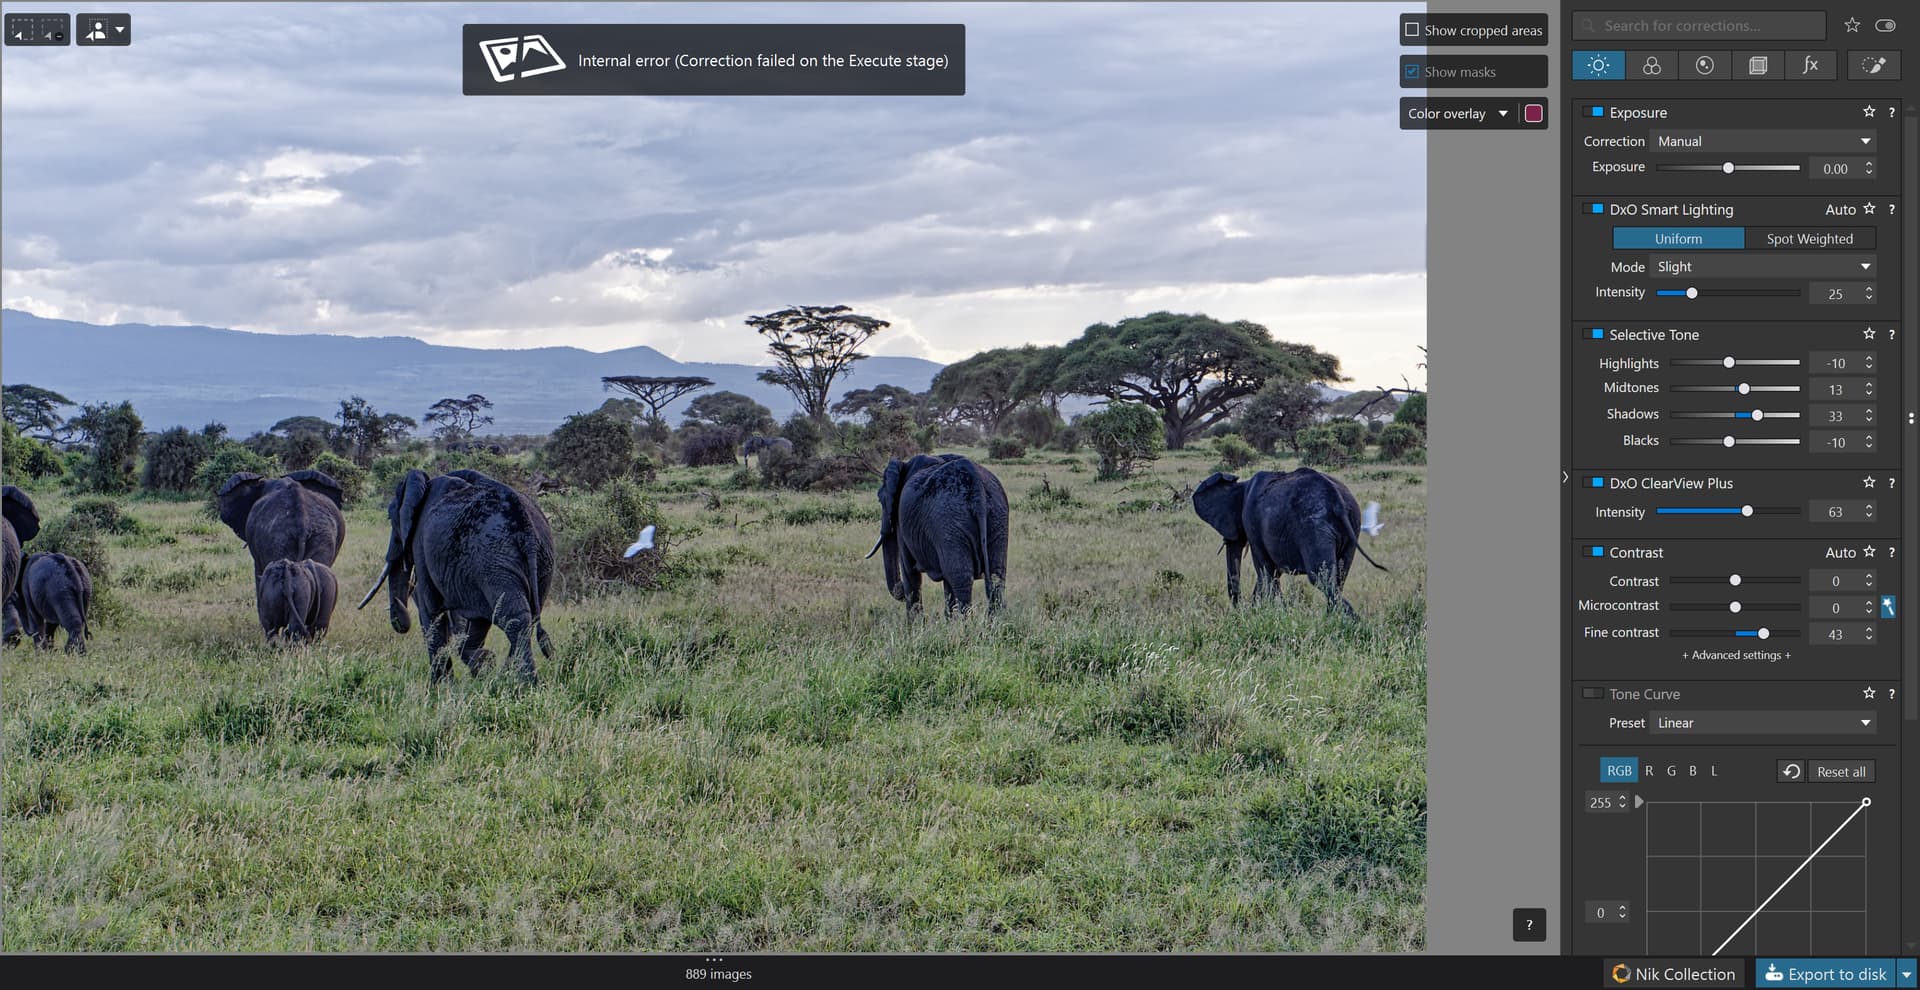Open the Color corrections palette
Screen dimensions: 1920x990
(1651, 66)
